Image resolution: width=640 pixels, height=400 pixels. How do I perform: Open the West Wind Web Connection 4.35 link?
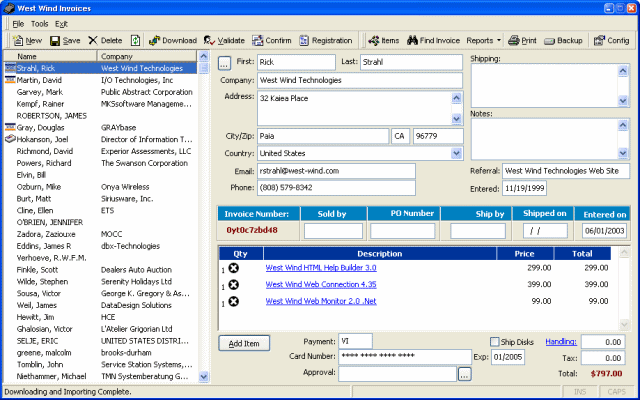coord(320,284)
